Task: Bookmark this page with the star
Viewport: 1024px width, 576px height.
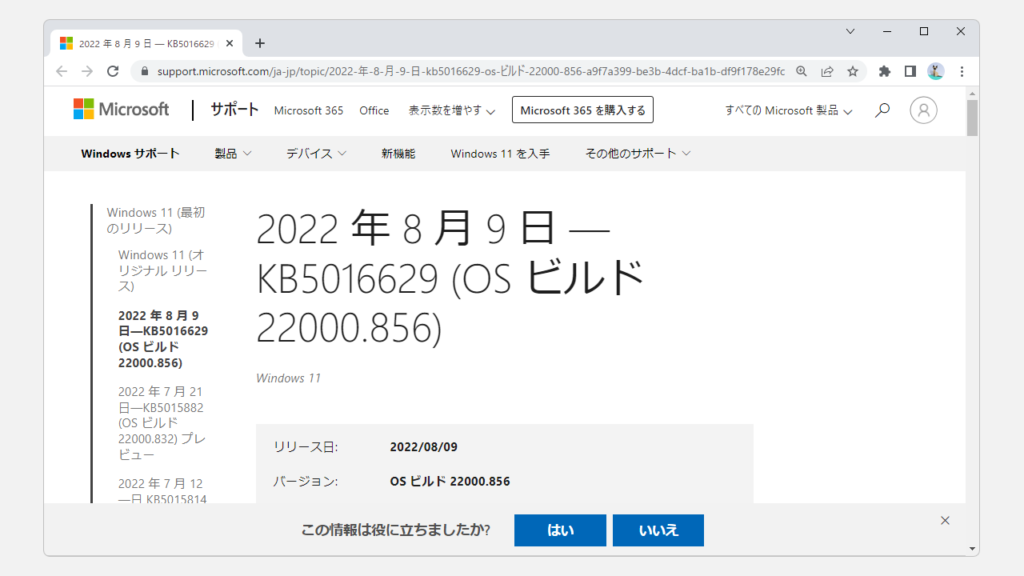Action: tap(852, 71)
